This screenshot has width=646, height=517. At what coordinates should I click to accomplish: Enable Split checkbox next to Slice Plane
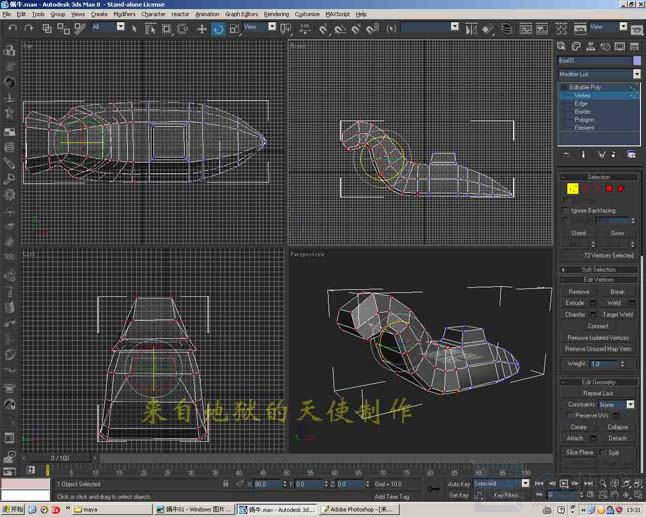(x=603, y=452)
